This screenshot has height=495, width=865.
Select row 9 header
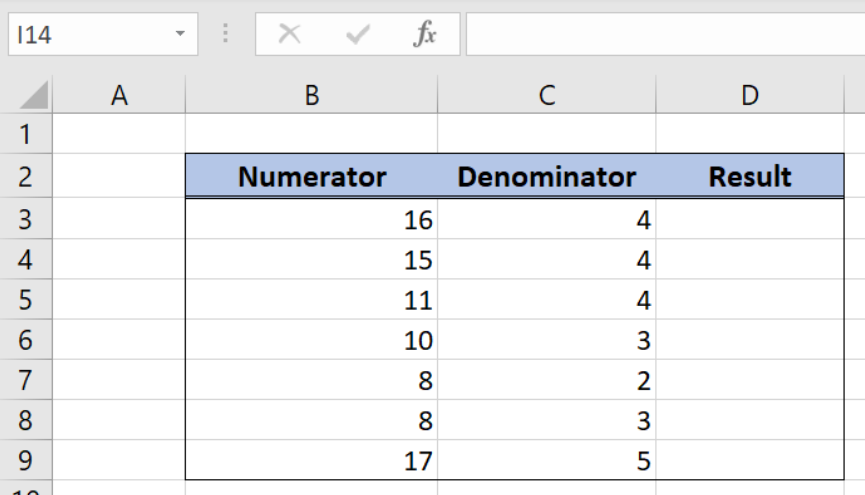coord(26,460)
